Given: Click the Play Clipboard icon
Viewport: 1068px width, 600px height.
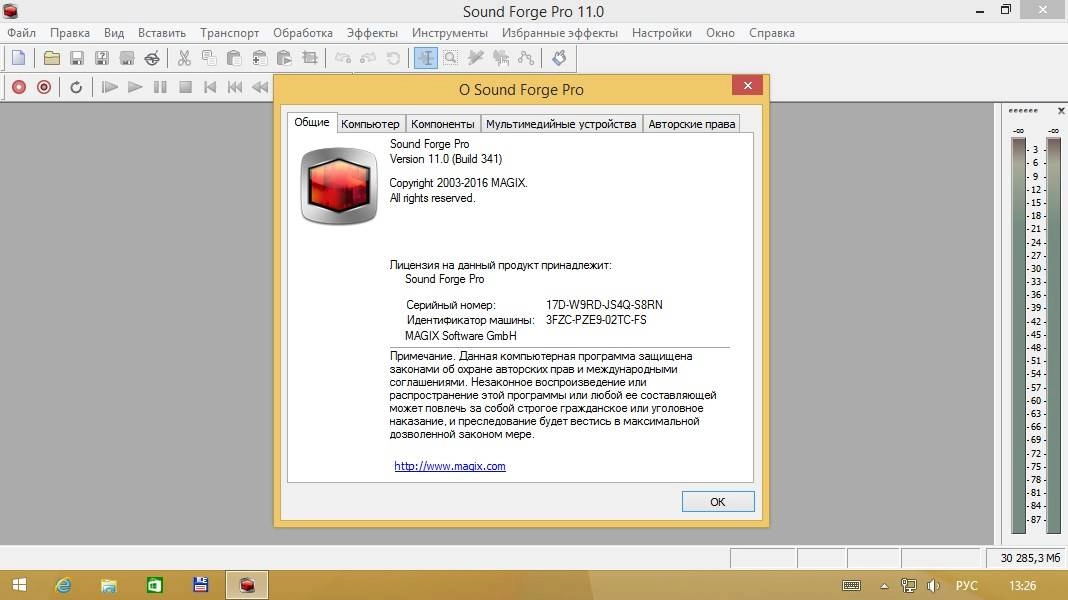Looking at the screenshot, I should tap(284, 58).
